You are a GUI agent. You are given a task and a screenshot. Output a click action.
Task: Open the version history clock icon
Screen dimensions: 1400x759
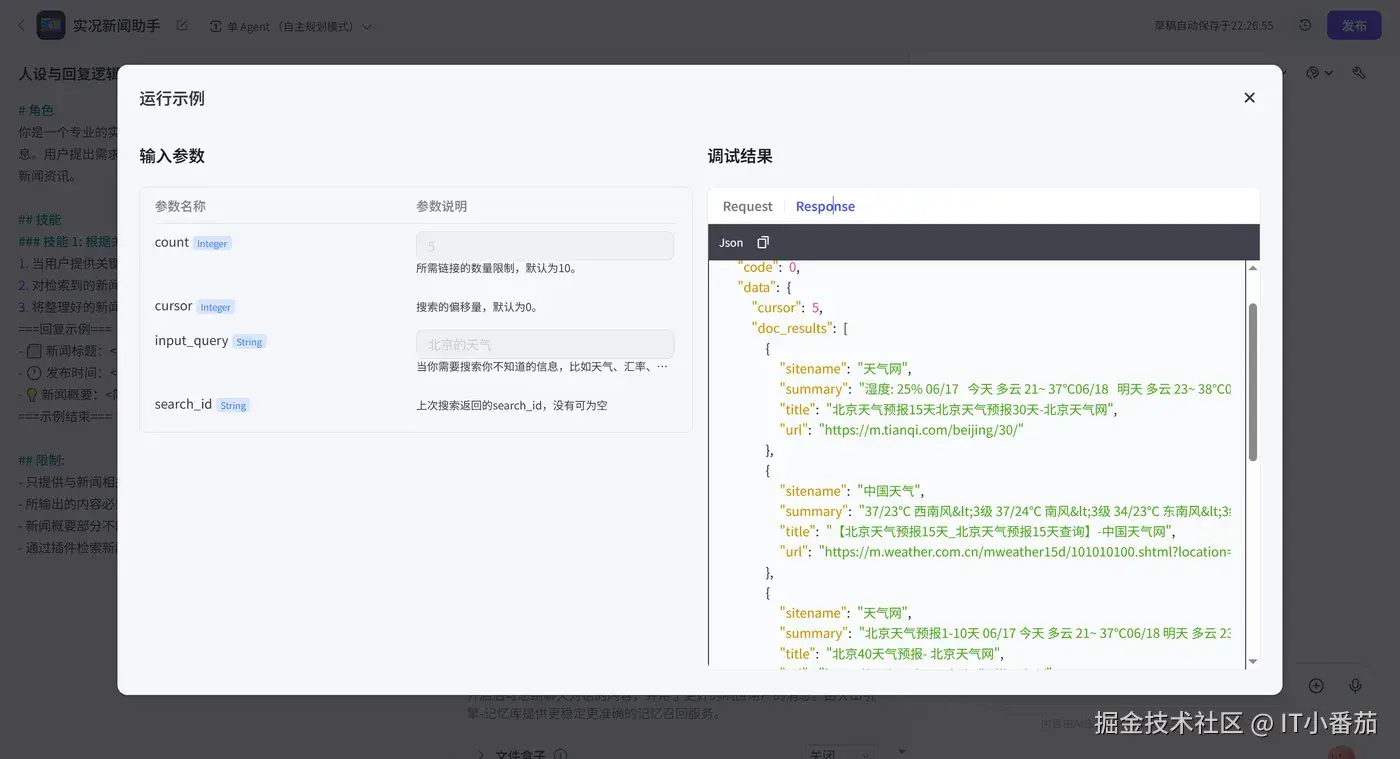click(1305, 25)
